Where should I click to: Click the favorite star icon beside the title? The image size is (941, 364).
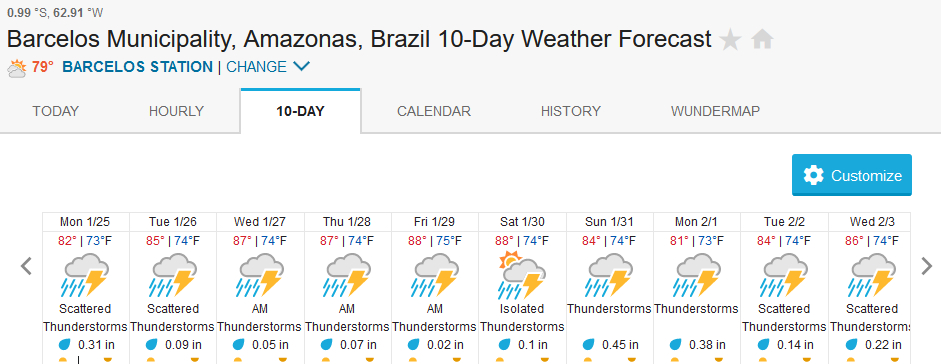coord(730,40)
